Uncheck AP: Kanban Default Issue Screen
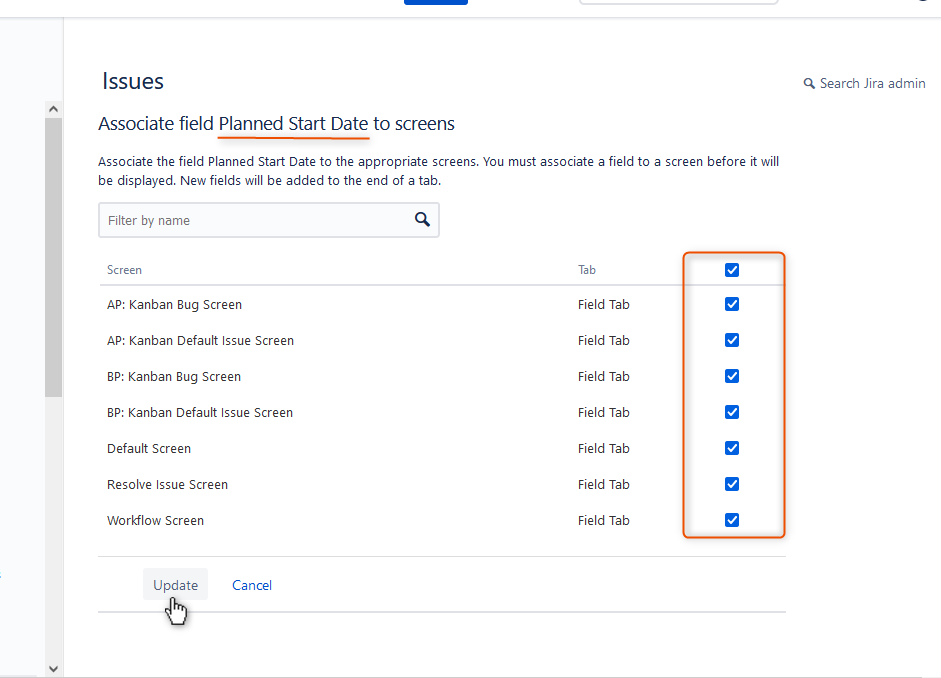941x678 pixels. point(732,340)
